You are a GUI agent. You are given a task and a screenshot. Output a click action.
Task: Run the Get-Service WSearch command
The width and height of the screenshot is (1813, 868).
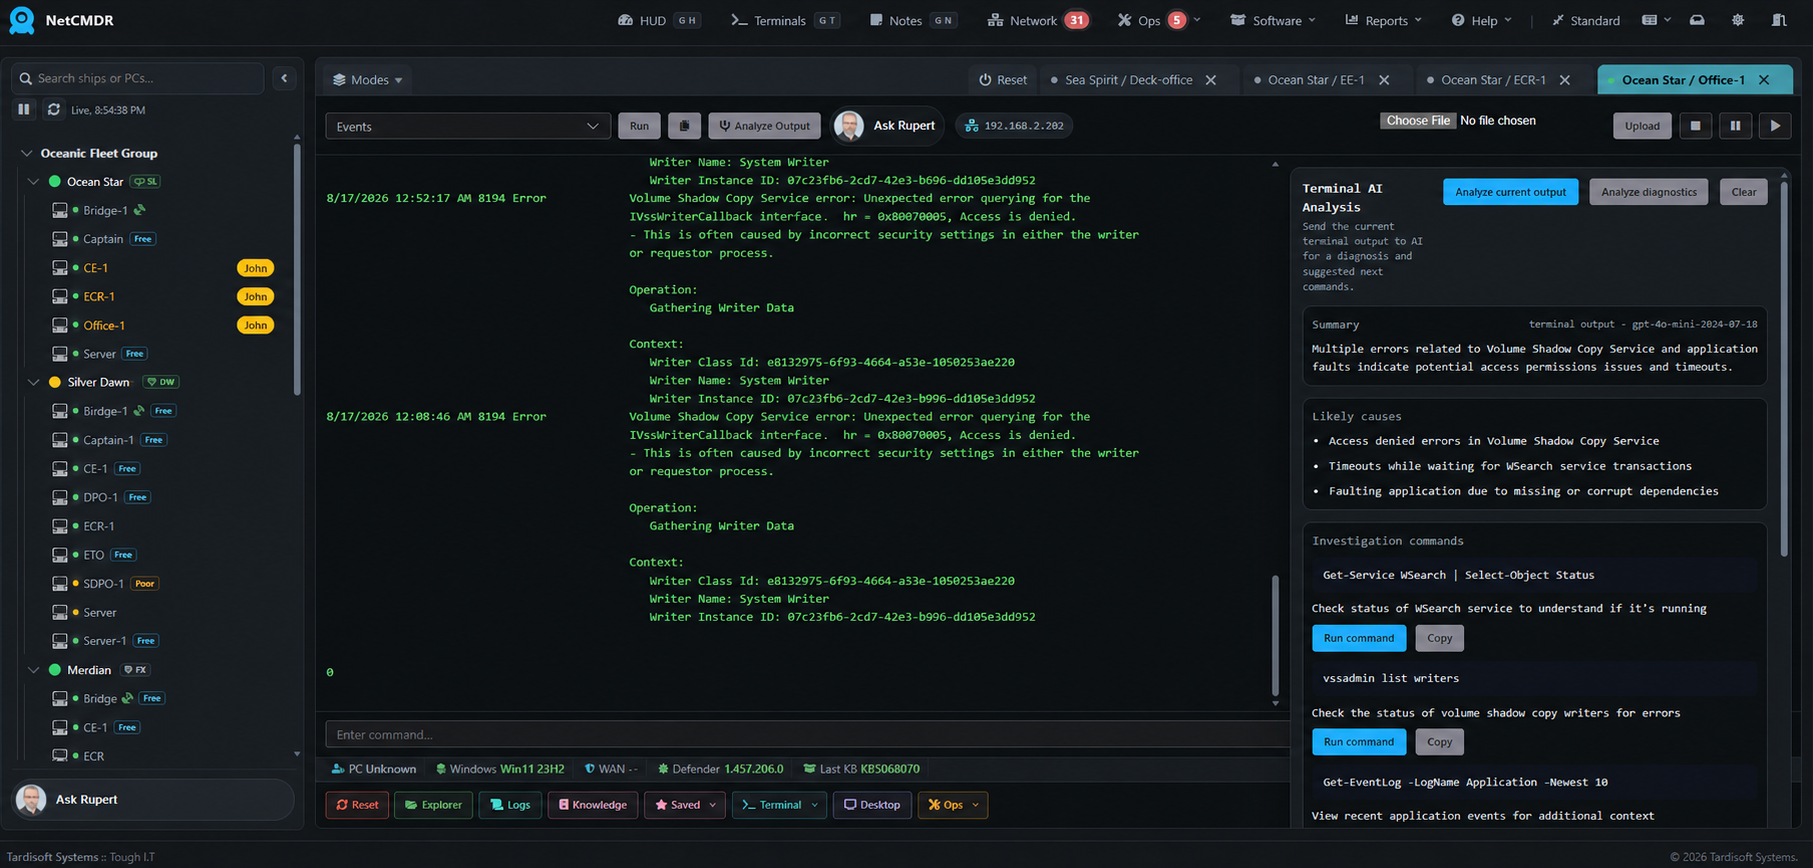pyautogui.click(x=1358, y=638)
